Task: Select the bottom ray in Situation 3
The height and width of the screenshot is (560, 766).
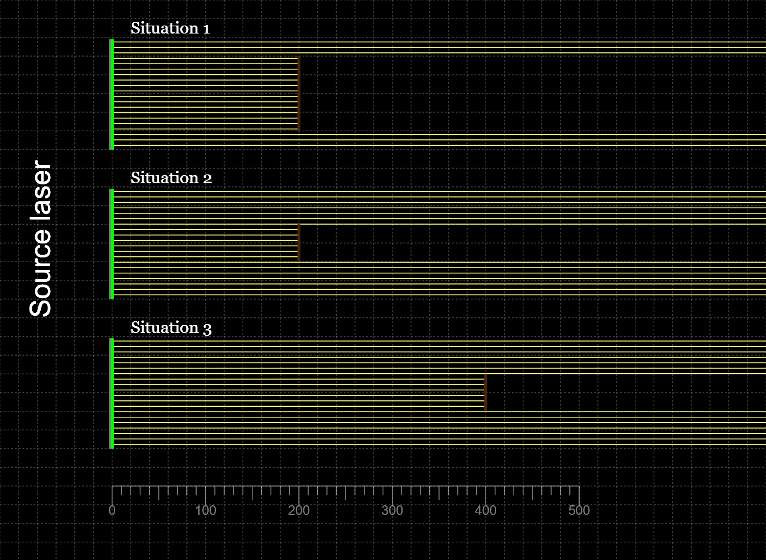Action: pyautogui.click(x=440, y=443)
